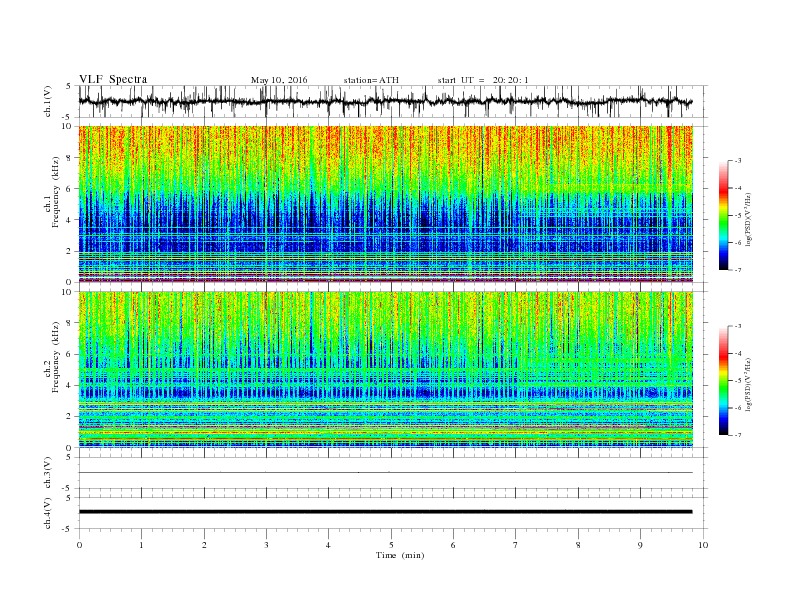This screenshot has height=612, width=792.
Task: Click the ch.2 spectrogram panel
Action: point(385,369)
